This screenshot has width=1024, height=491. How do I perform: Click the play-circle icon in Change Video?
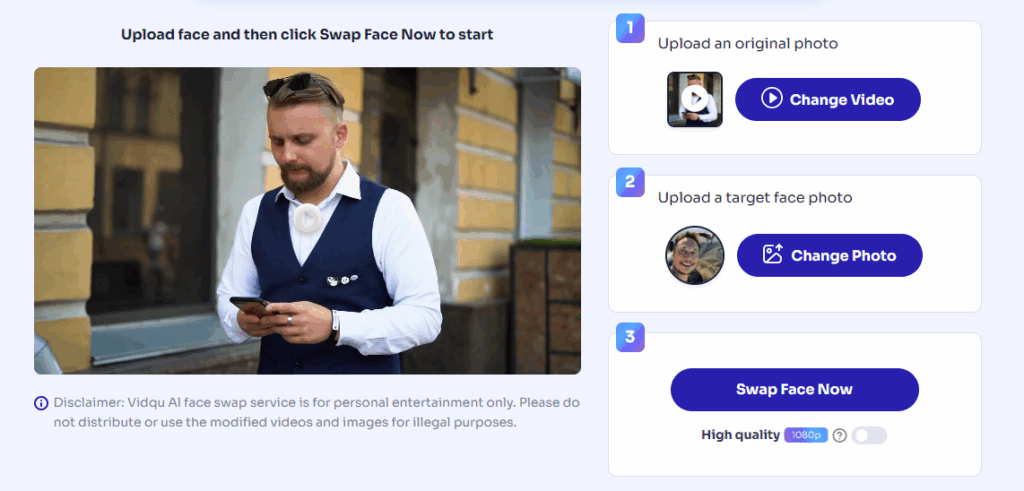pyautogui.click(x=771, y=99)
